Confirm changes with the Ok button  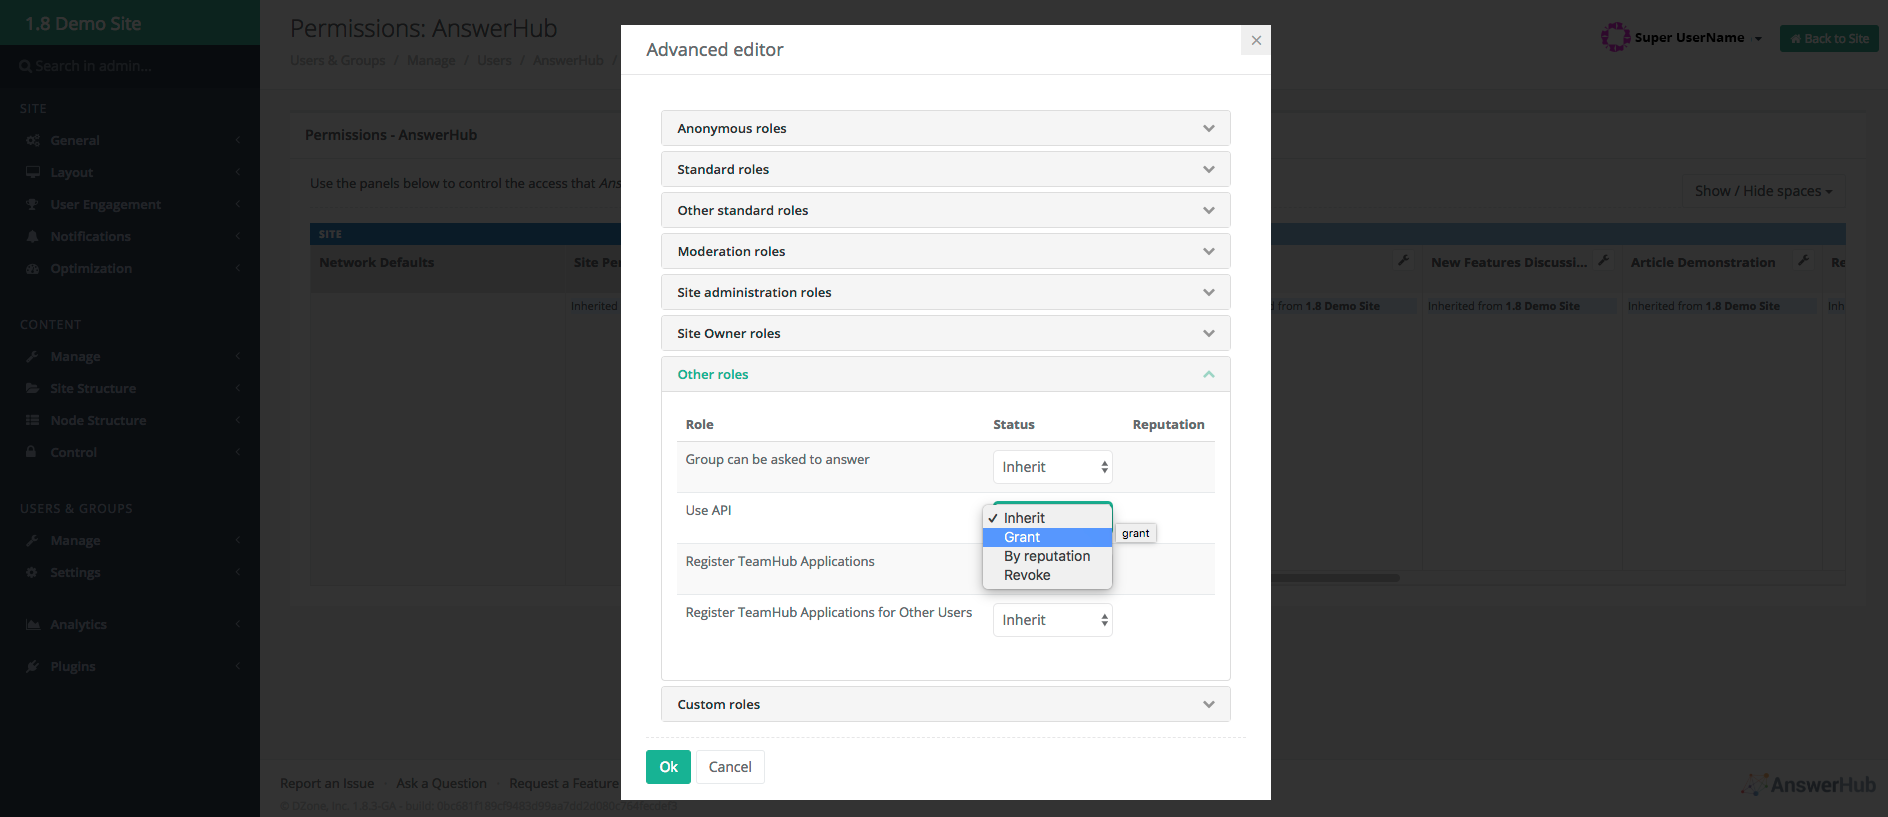click(668, 767)
